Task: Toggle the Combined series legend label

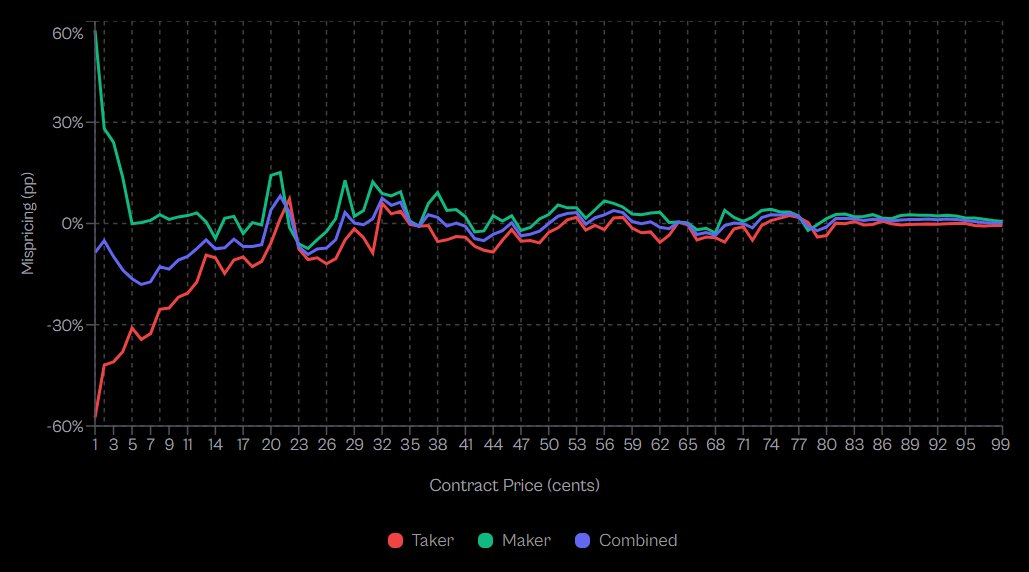Action: tap(637, 541)
